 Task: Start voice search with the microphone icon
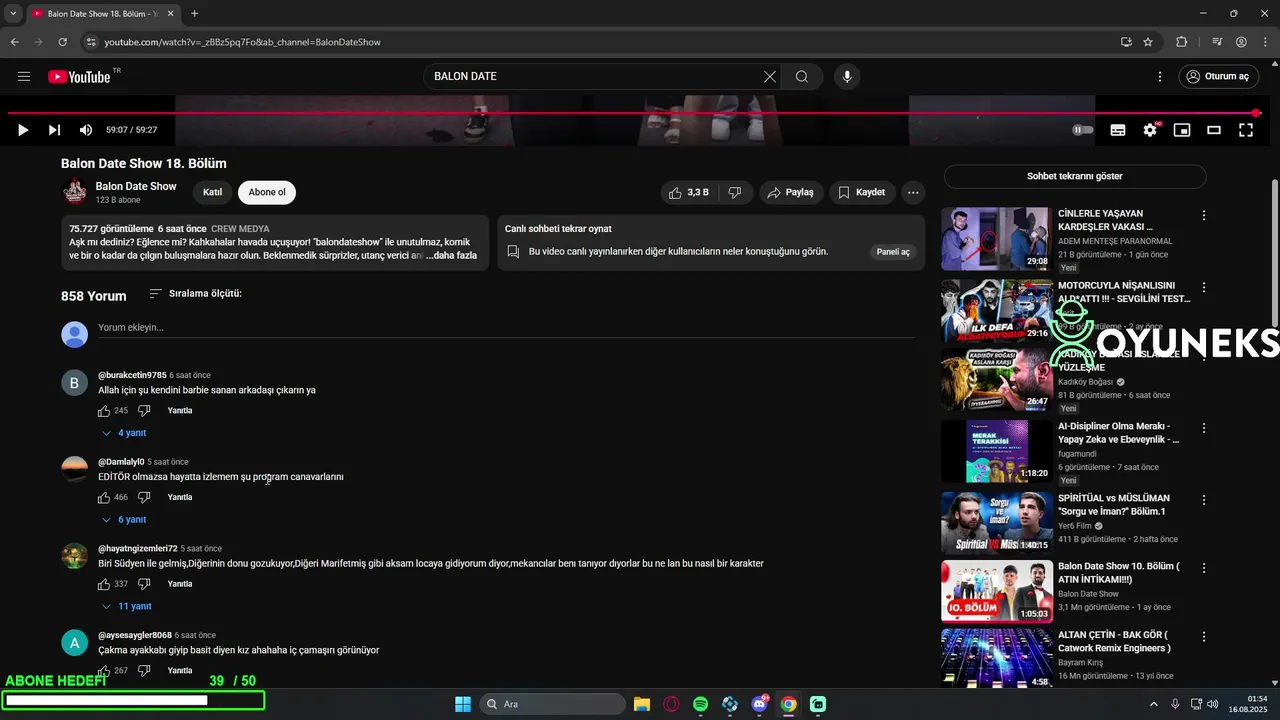click(847, 77)
